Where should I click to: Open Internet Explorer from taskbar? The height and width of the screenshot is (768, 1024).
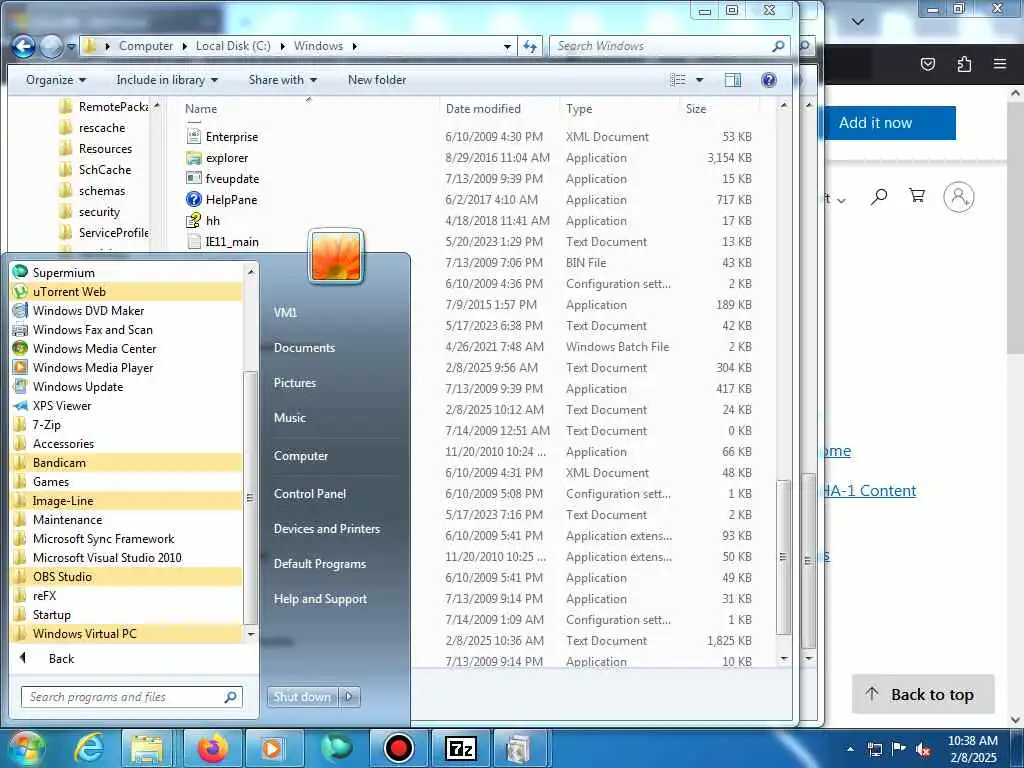tap(89, 748)
